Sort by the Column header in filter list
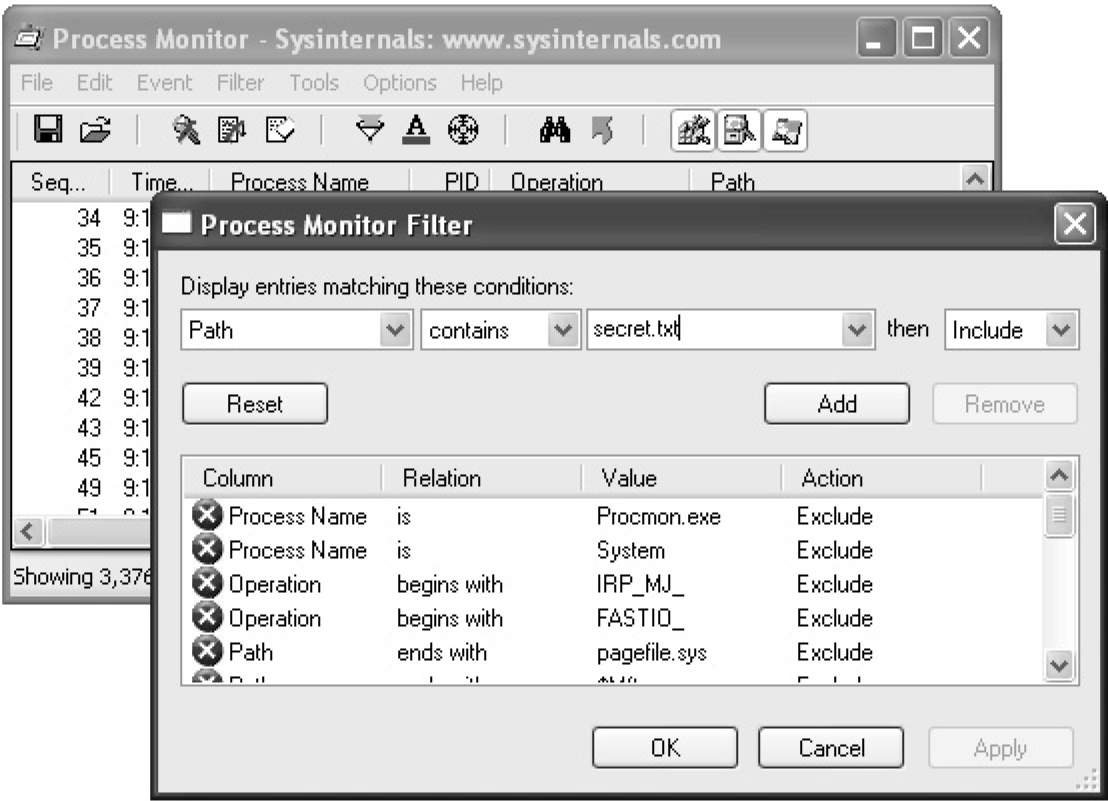Screen dimensions: 1108x801 click(x=283, y=478)
